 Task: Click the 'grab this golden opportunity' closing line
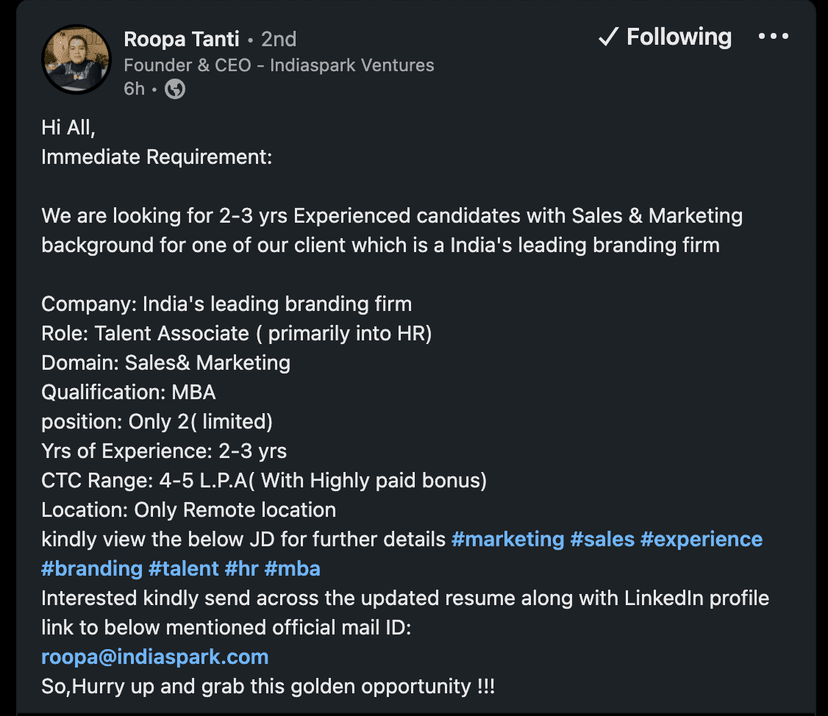[268, 687]
